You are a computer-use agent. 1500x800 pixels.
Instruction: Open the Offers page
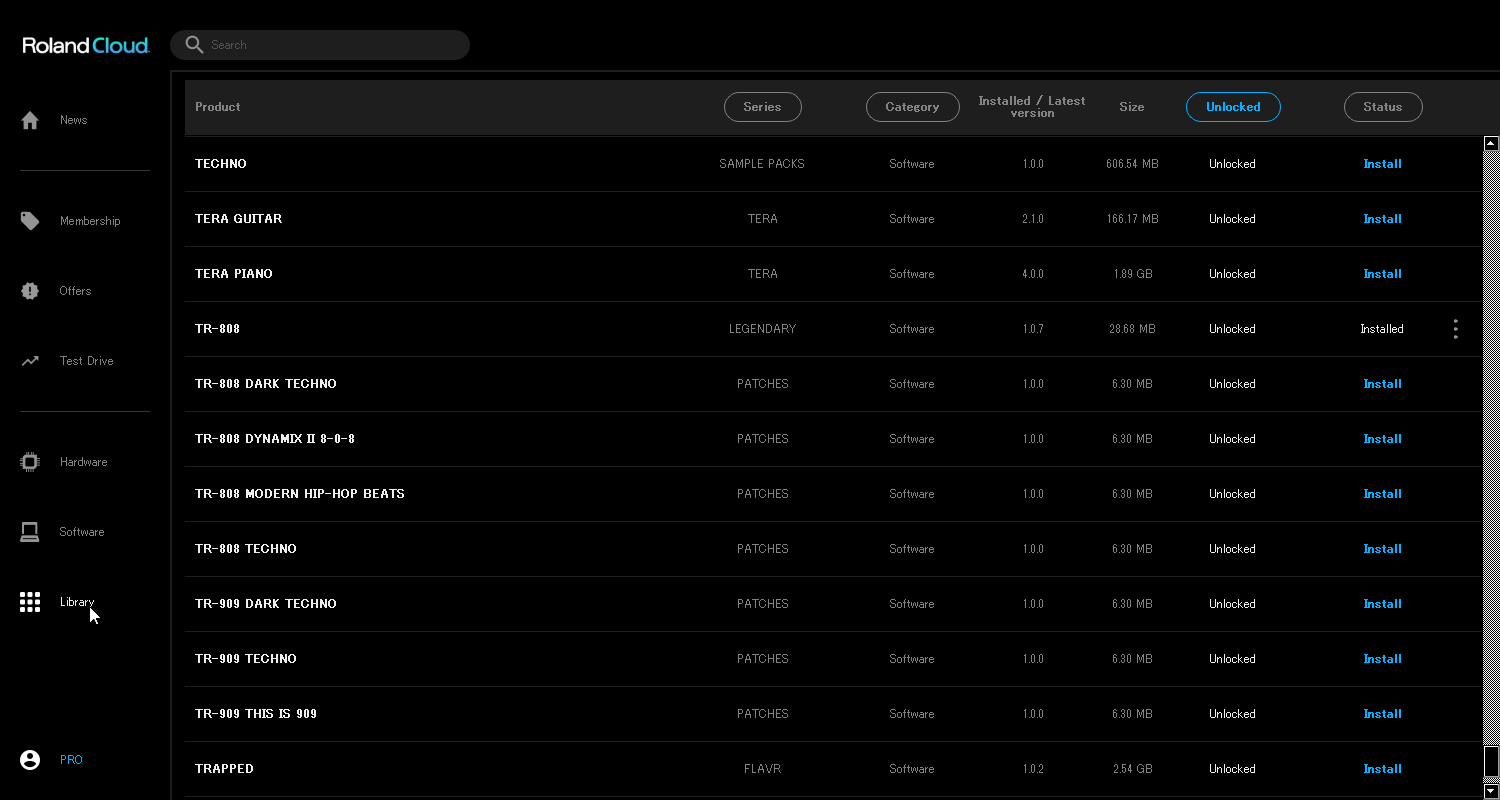pos(75,291)
